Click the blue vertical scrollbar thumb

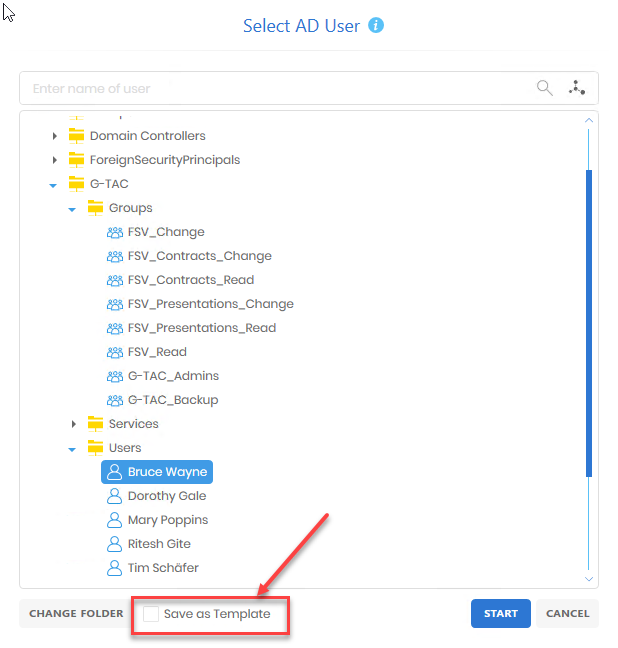tap(589, 320)
